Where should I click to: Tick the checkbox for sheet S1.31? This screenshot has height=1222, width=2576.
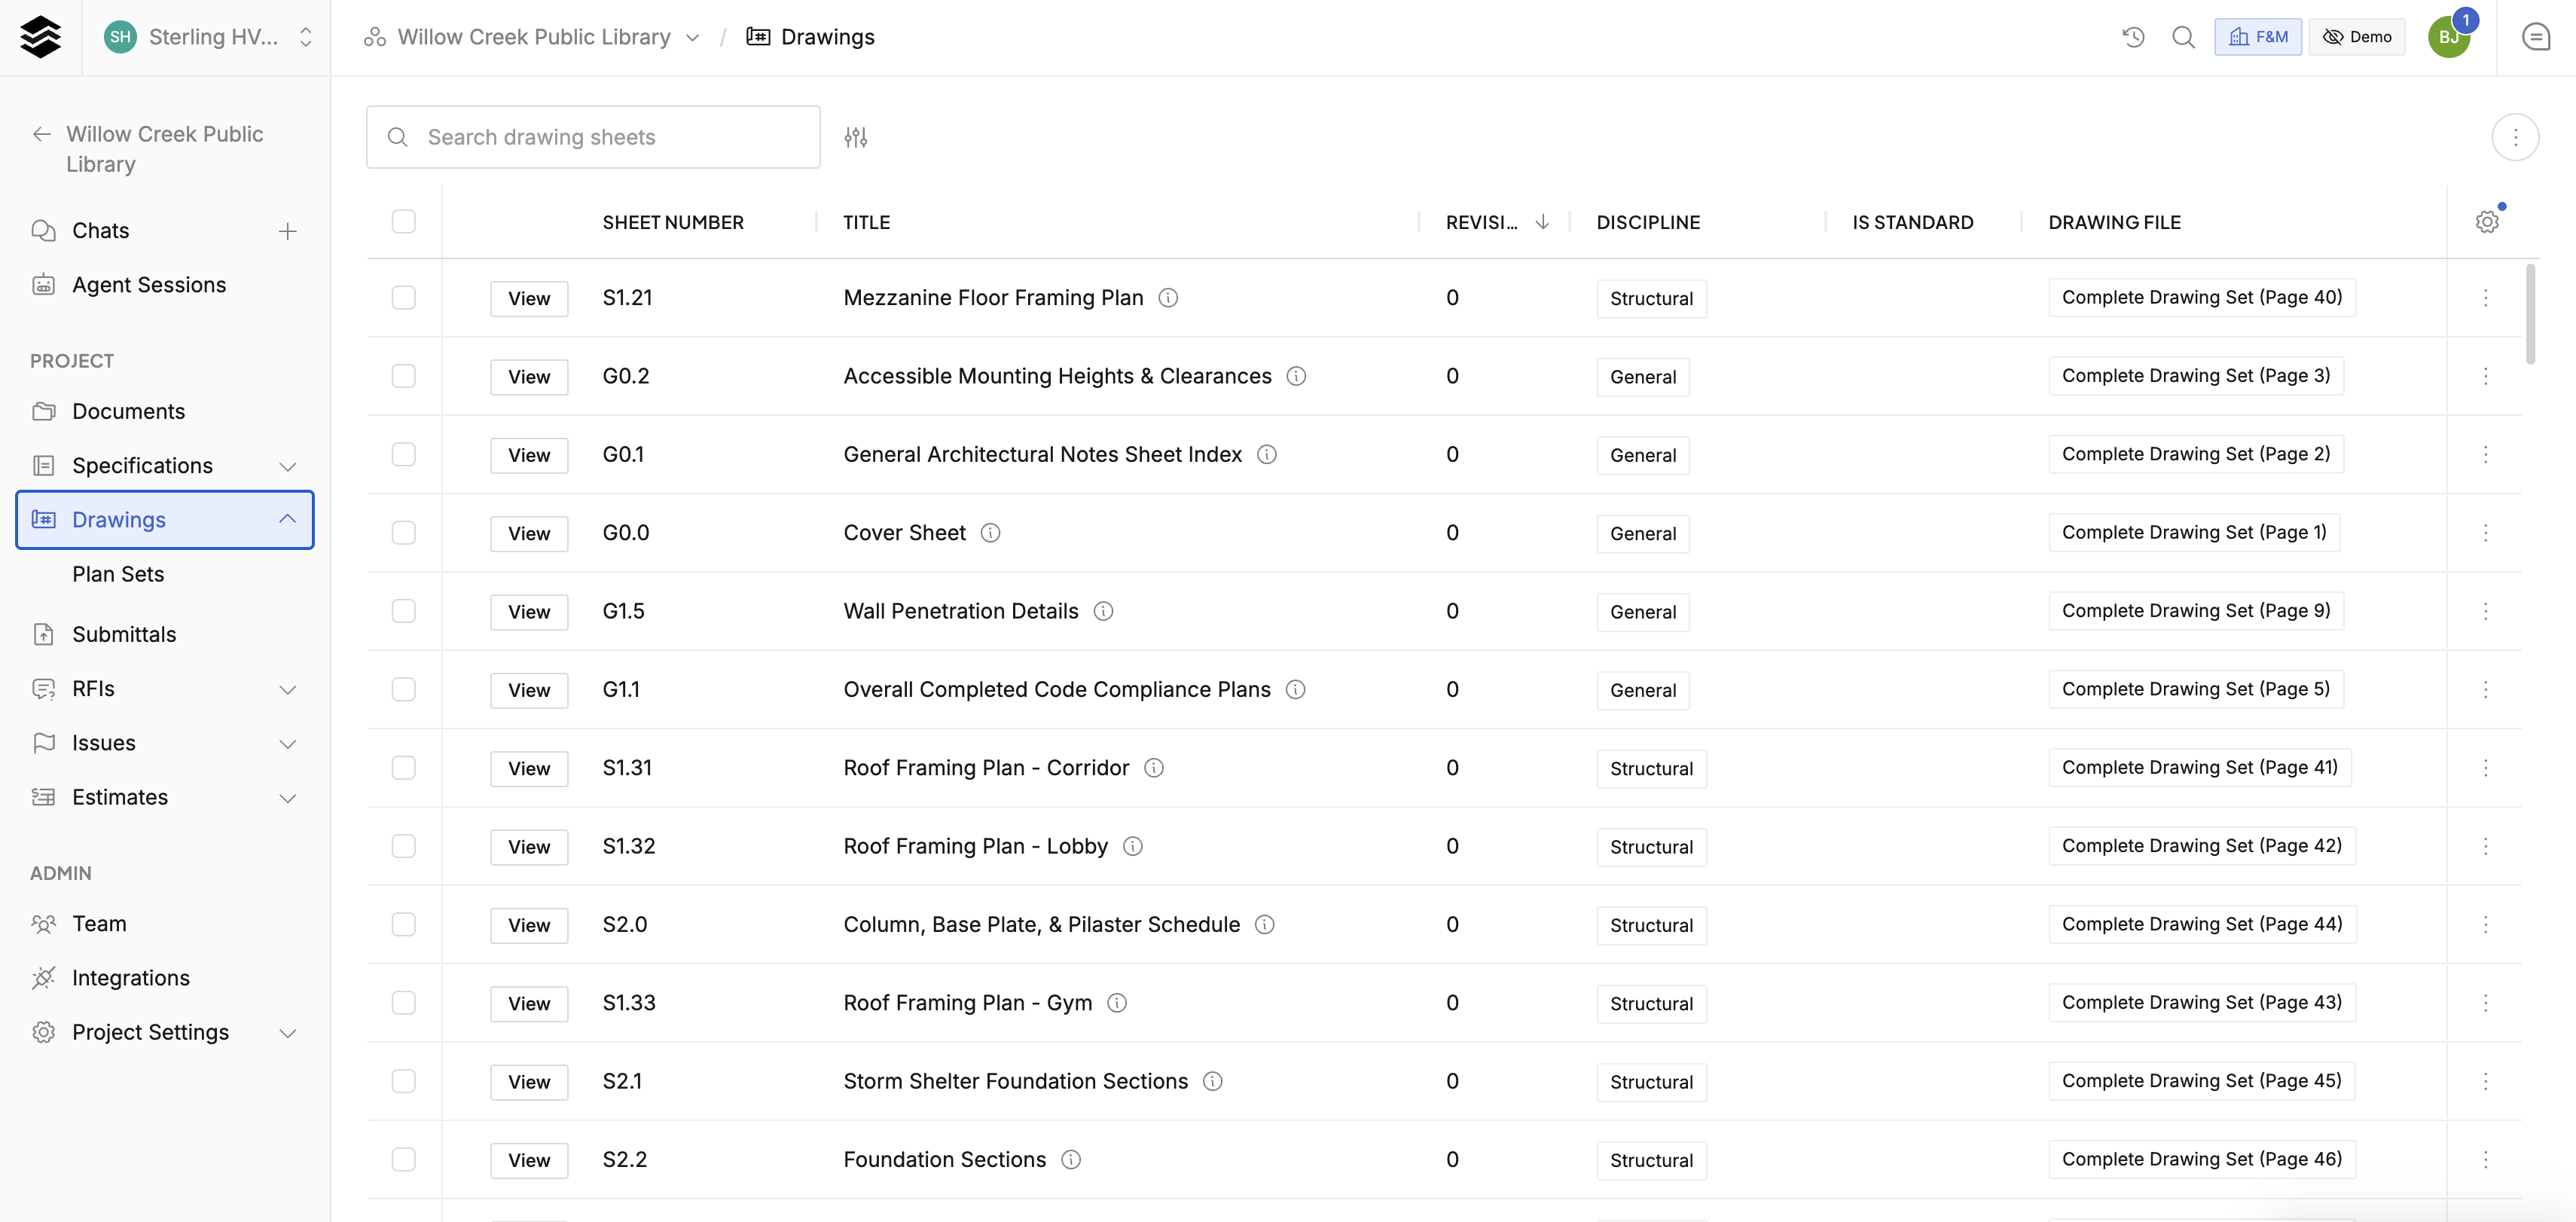pyautogui.click(x=404, y=768)
